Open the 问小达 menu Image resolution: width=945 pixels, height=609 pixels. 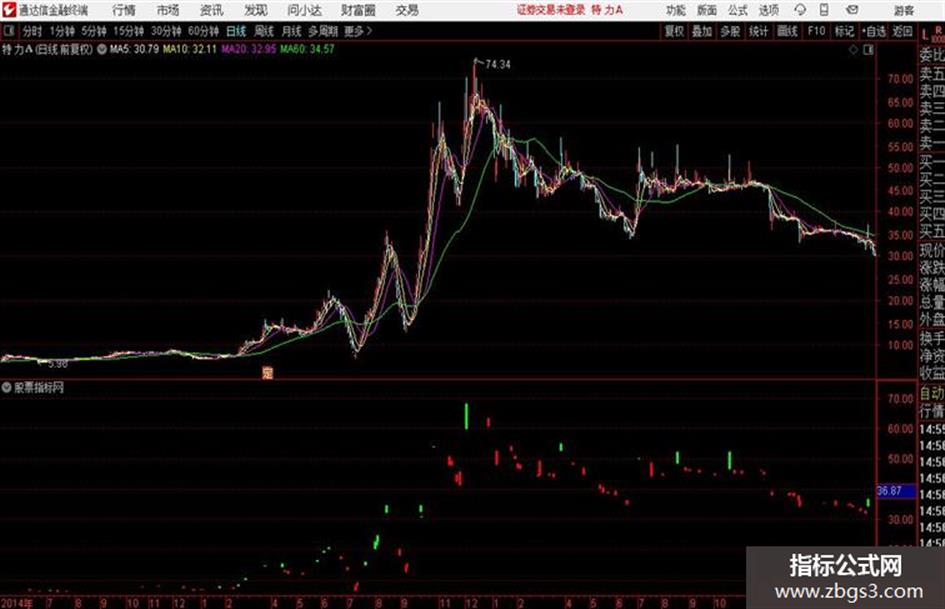coord(304,10)
